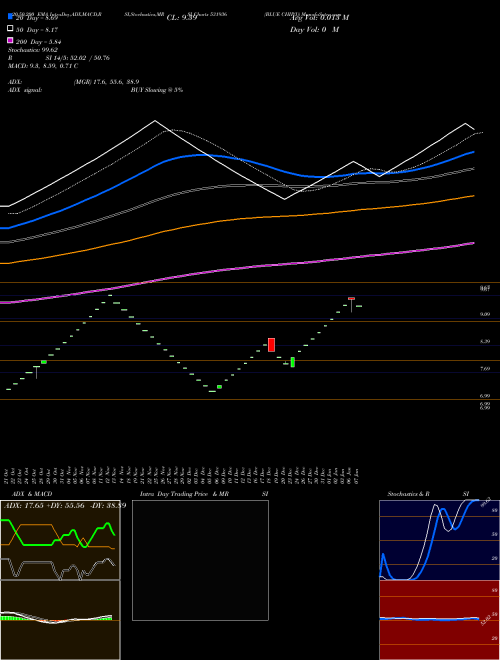Select the '20 Day - 8.69' legend text
This screenshot has height=660, width=500.
click(x=37, y=18)
